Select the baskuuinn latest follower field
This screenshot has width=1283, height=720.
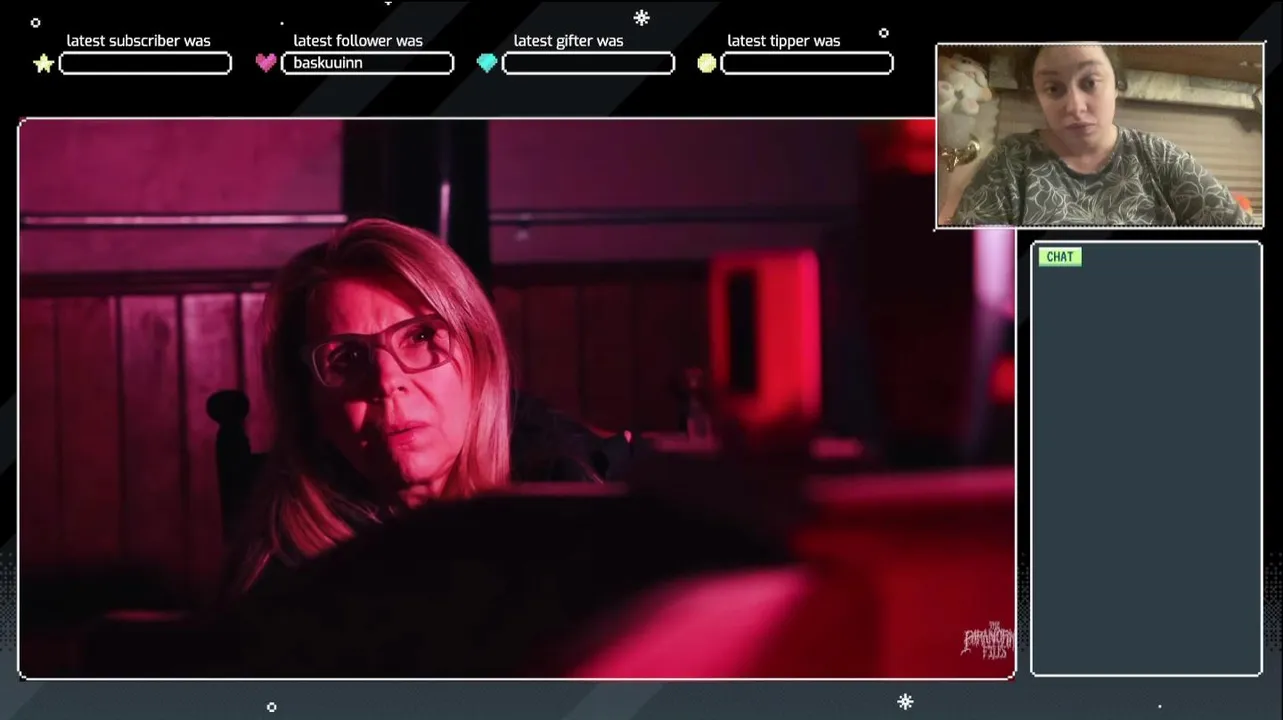click(x=367, y=63)
